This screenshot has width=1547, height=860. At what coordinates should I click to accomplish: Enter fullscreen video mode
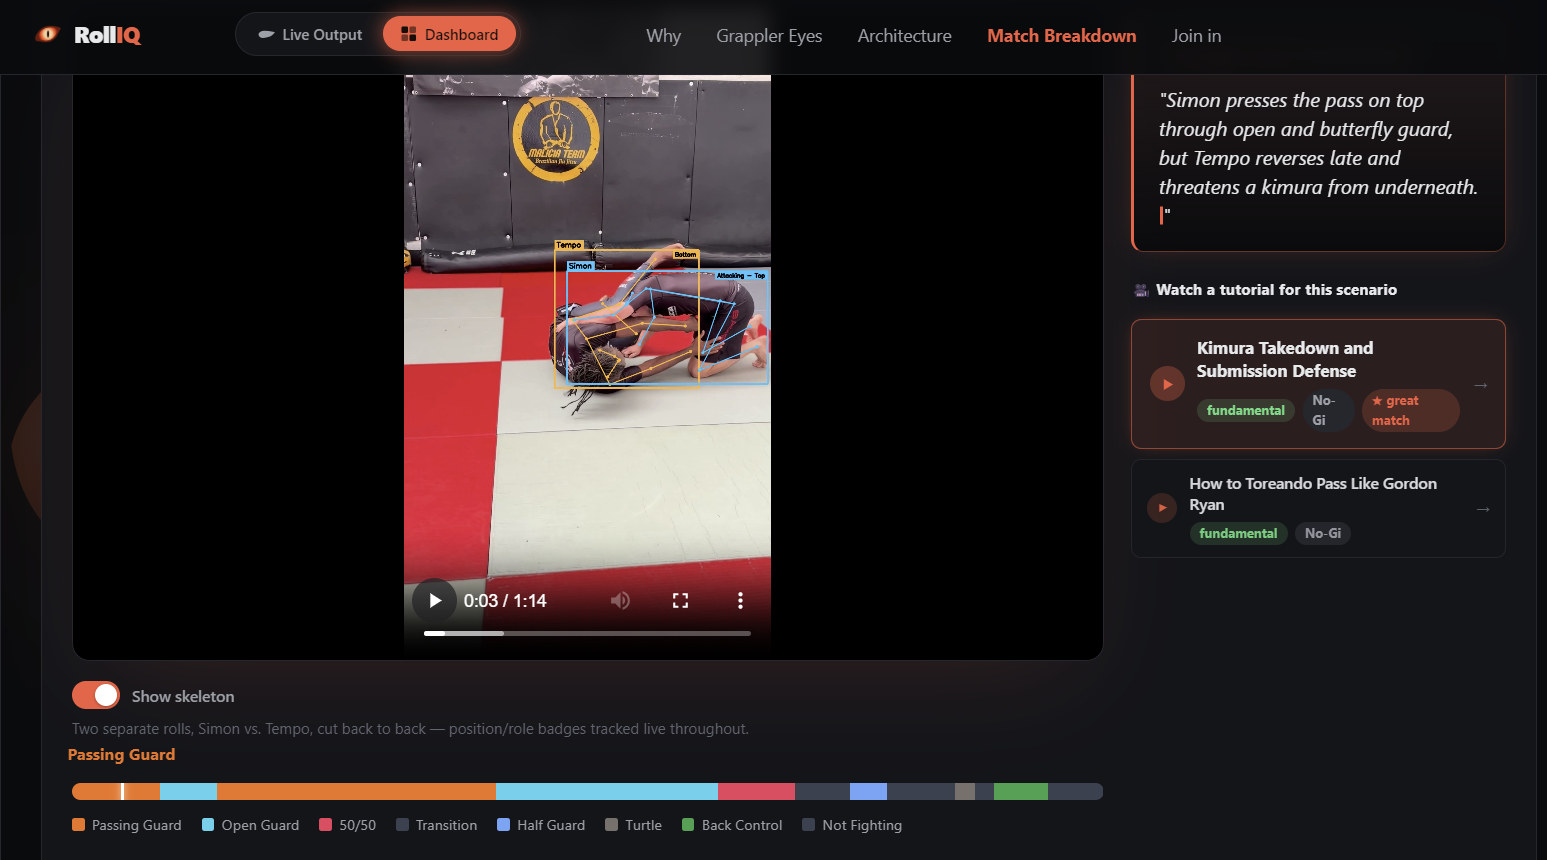(680, 601)
